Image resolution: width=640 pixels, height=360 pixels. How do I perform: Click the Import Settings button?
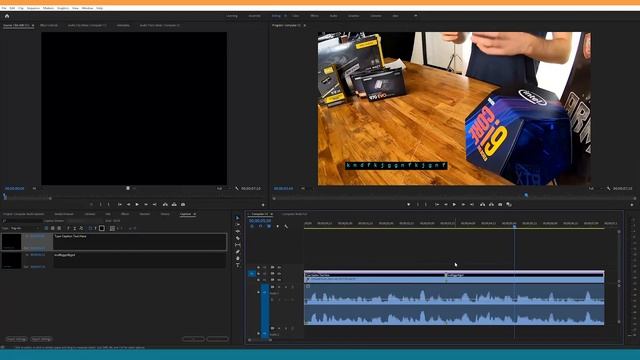16,339
